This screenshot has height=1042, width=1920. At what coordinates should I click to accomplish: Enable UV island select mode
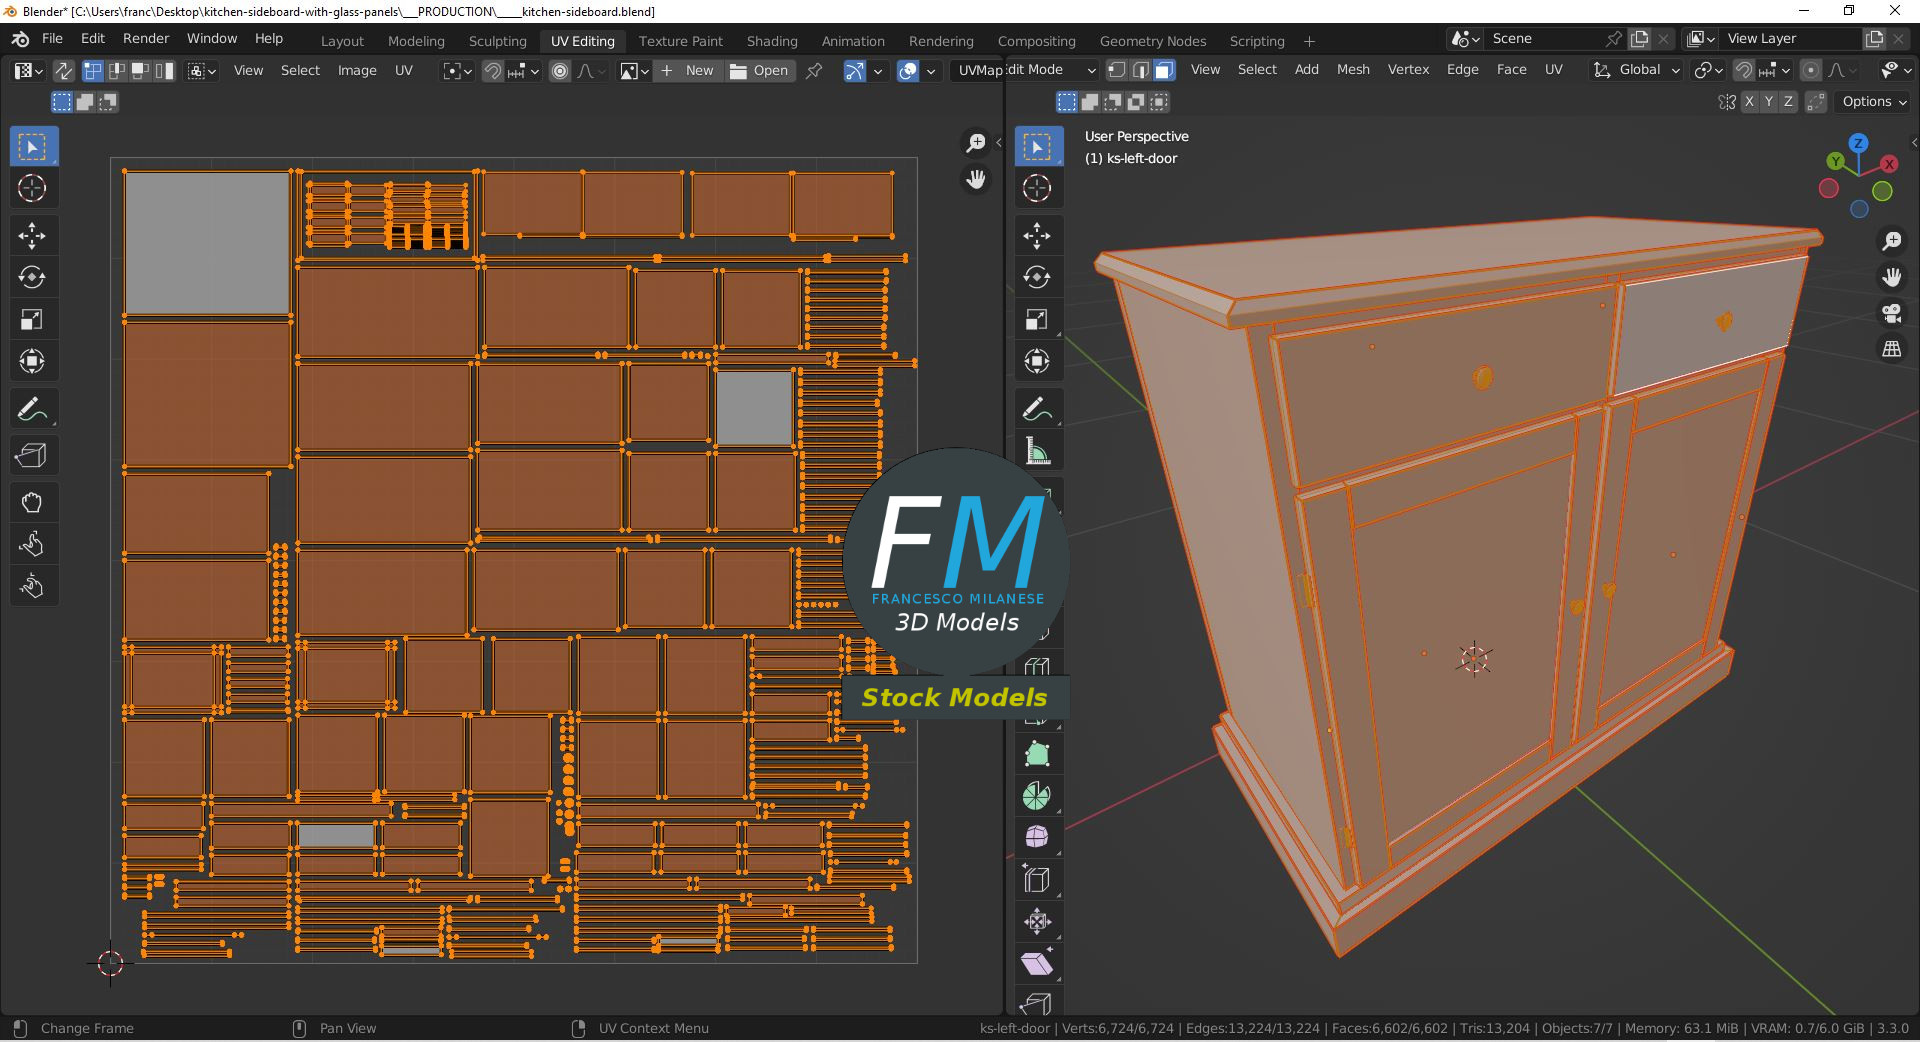[x=165, y=71]
